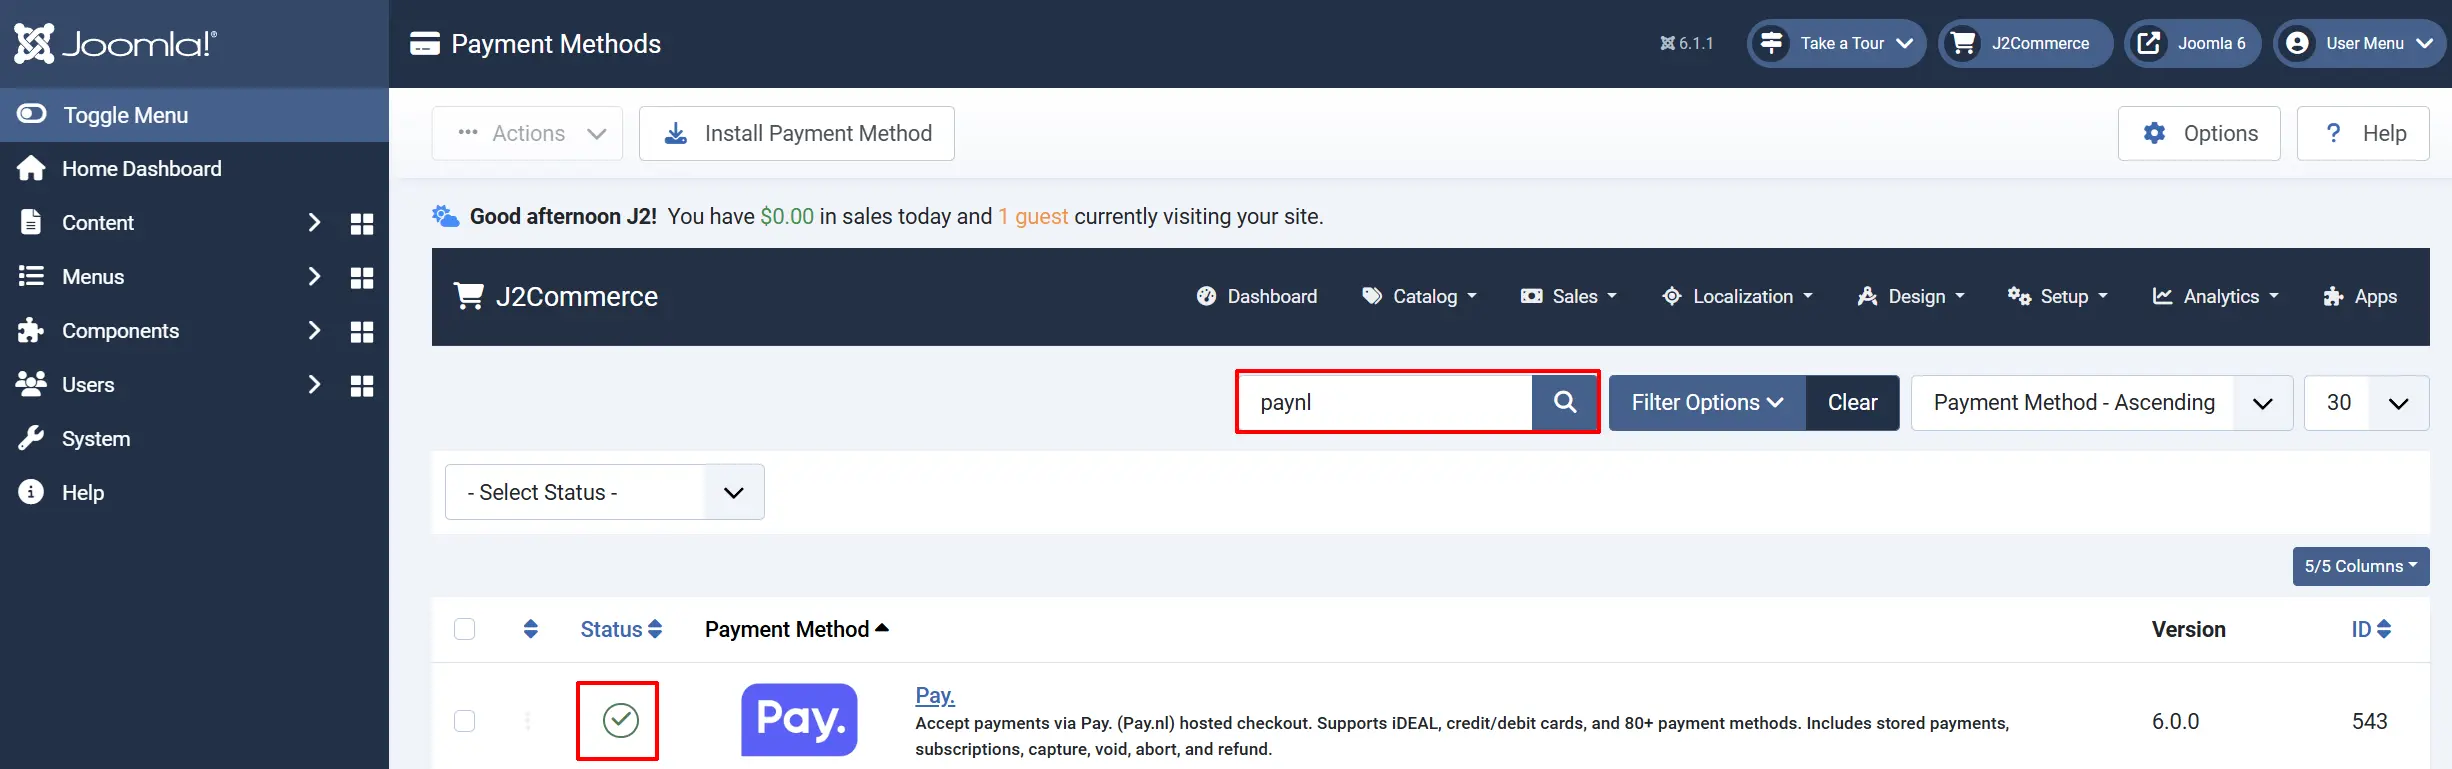Viewport: 2452px width, 769px height.
Task: Open the Options settings
Action: click(x=2199, y=133)
